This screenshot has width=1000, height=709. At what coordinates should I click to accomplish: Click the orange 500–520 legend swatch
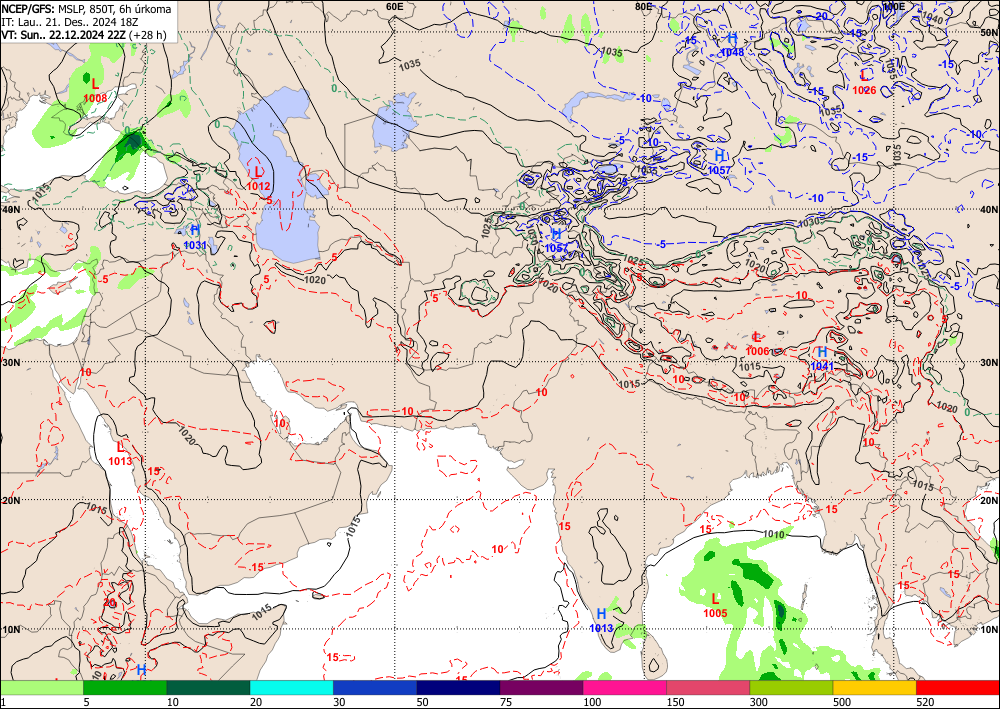click(x=874, y=688)
